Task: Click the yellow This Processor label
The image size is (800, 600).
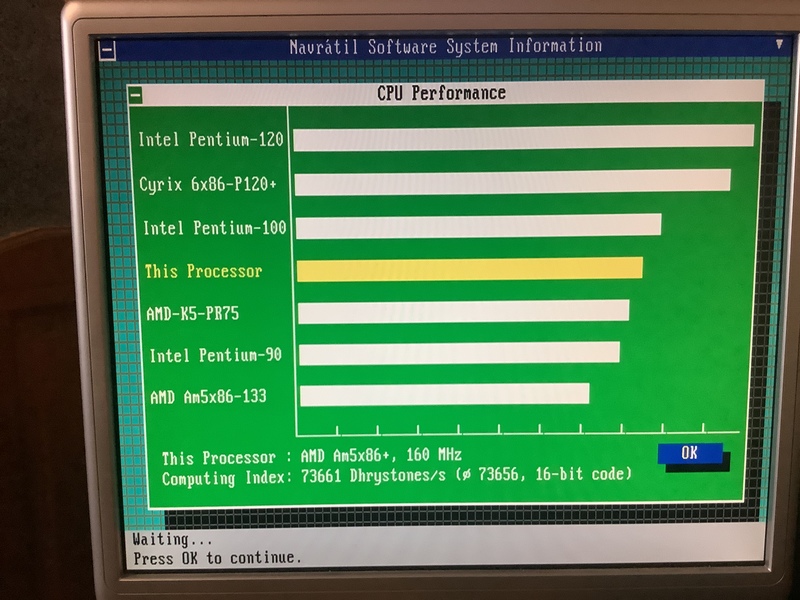Action: pyautogui.click(x=203, y=271)
